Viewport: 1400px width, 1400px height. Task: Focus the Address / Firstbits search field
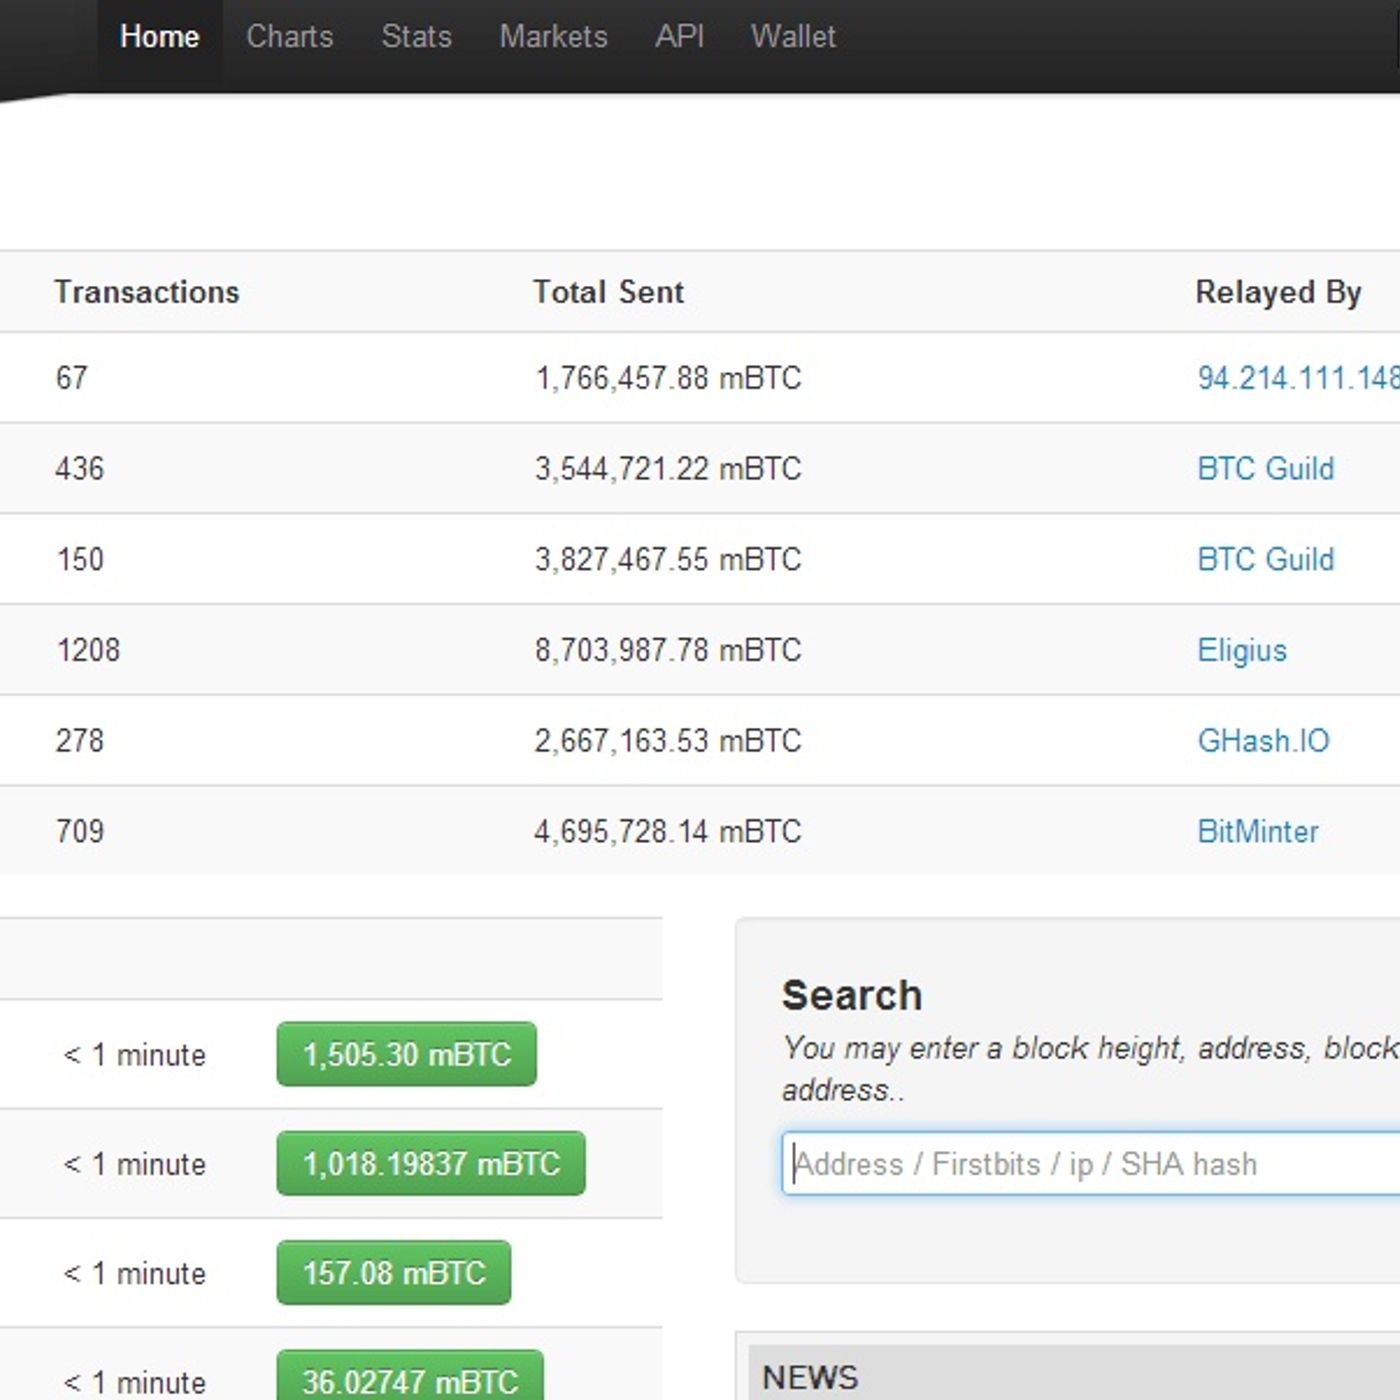pyautogui.click(x=1090, y=1164)
